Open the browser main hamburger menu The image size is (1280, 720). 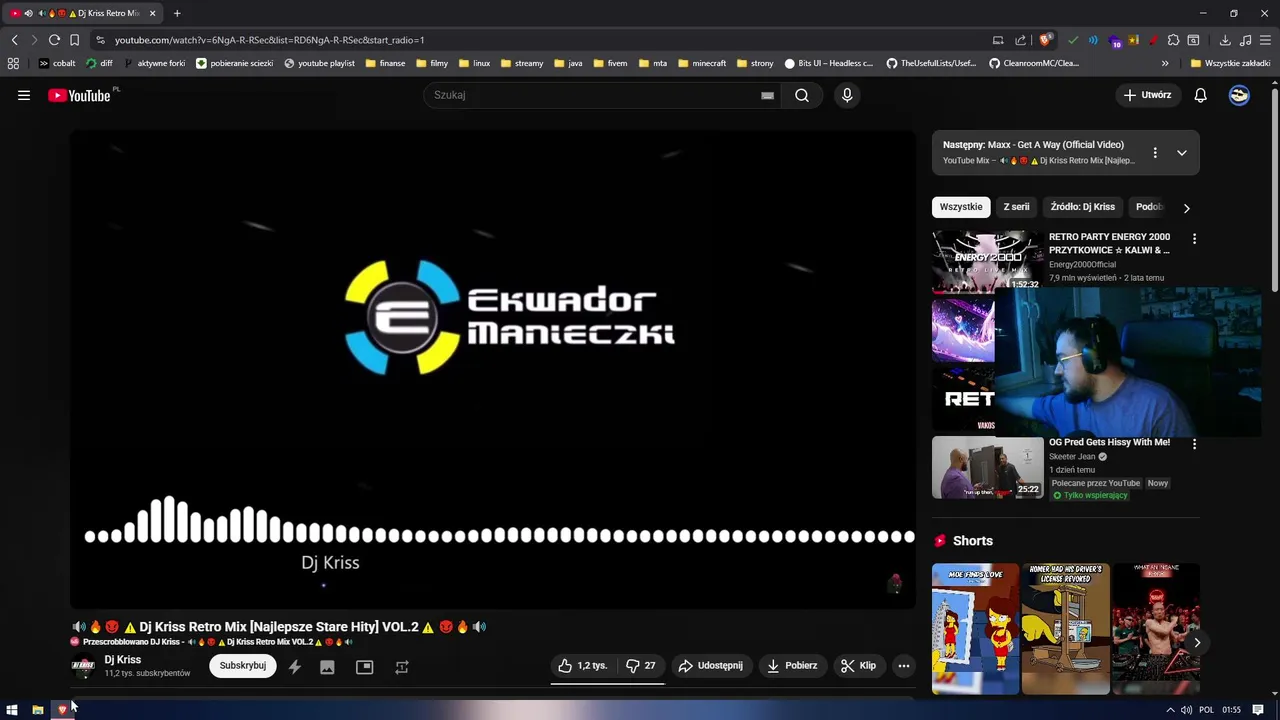point(1265,40)
